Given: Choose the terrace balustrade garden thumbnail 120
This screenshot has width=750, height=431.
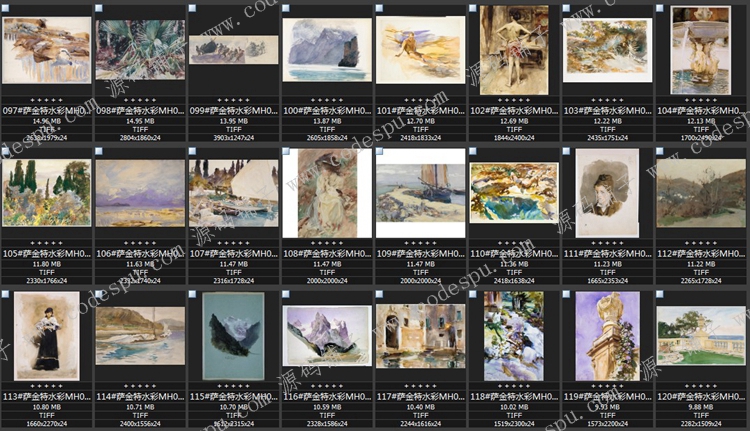Looking at the screenshot, I should pyautogui.click(x=701, y=336).
